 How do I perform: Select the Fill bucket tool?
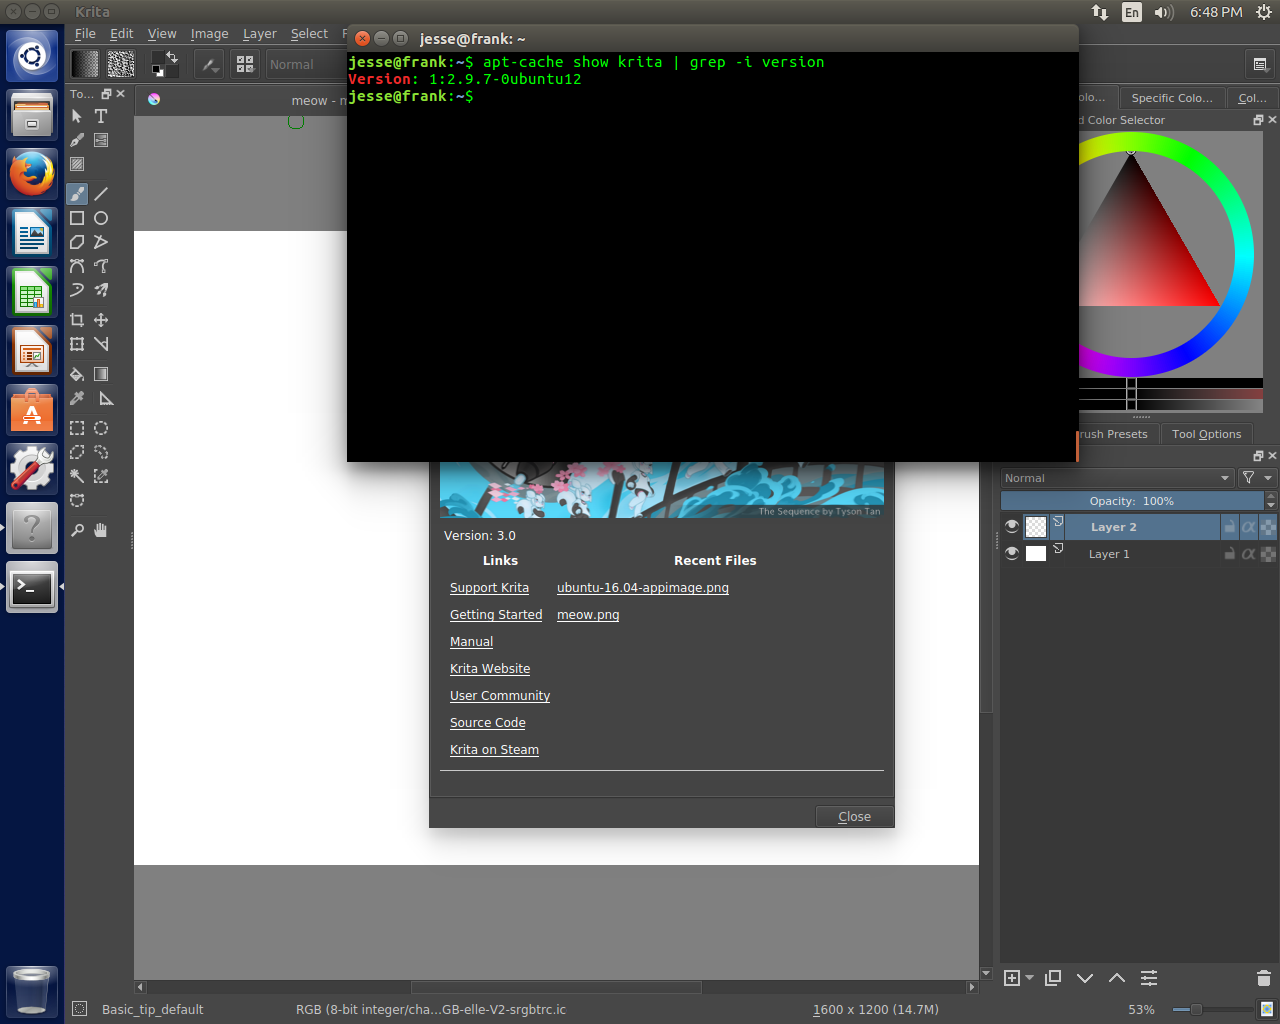(x=77, y=374)
